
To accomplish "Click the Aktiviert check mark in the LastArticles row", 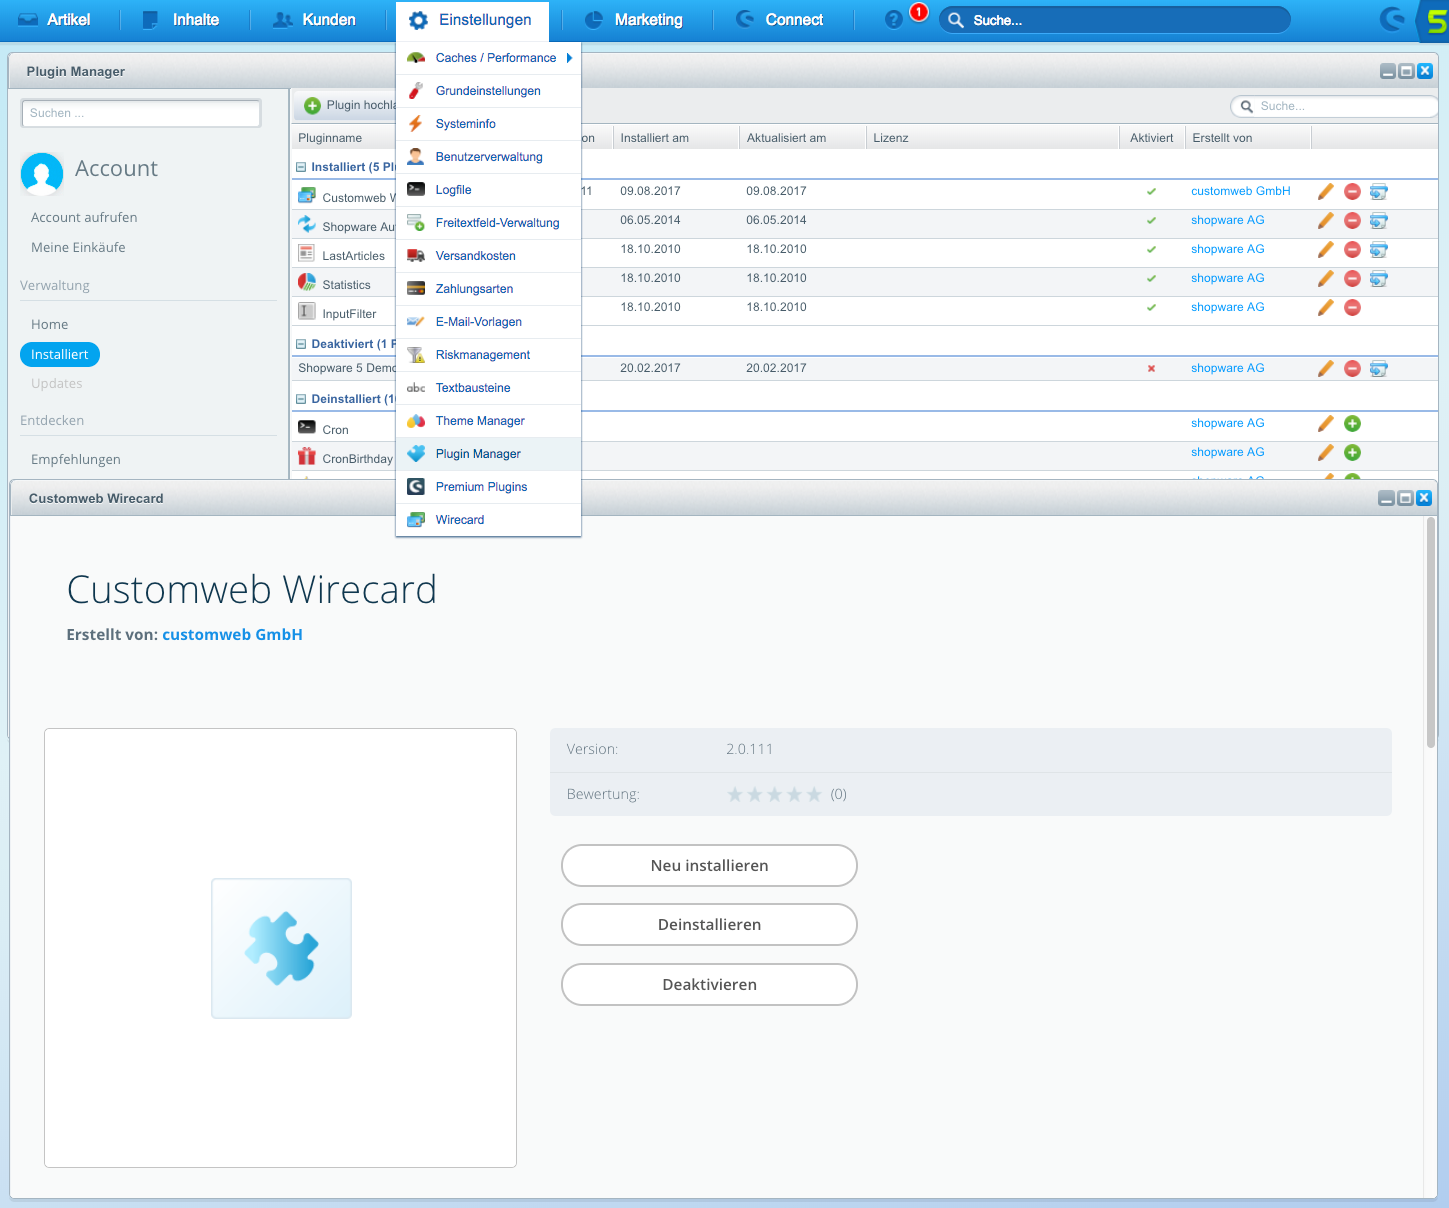I will click(1151, 250).
